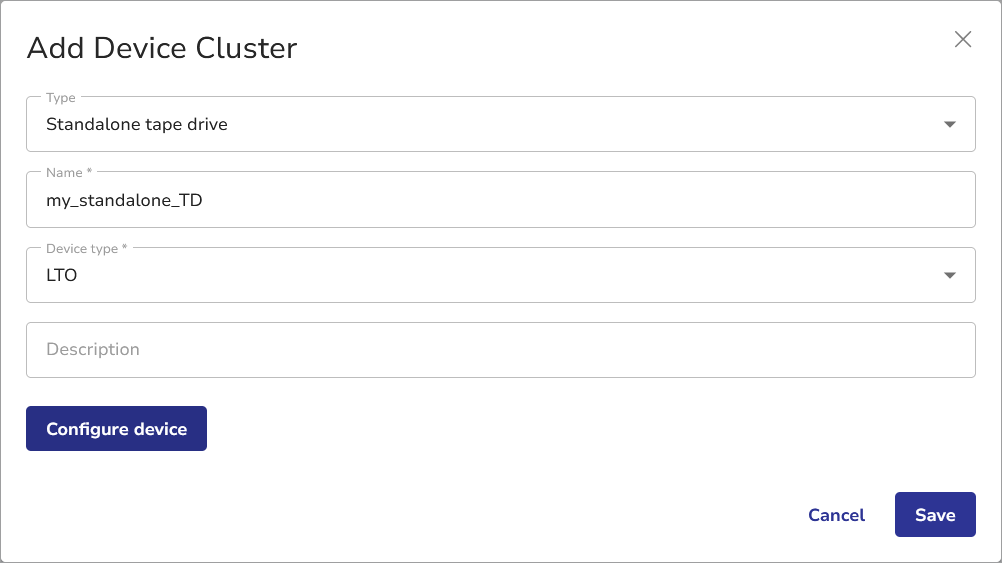Click the Type field label
The height and width of the screenshot is (563, 1002).
[60, 98]
